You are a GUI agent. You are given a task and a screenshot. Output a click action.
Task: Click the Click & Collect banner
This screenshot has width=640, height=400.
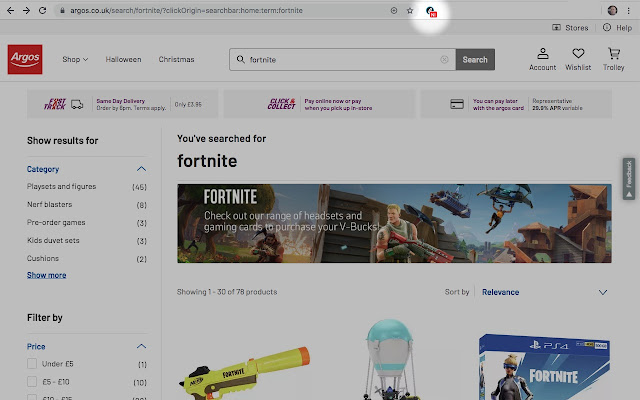coord(319,104)
